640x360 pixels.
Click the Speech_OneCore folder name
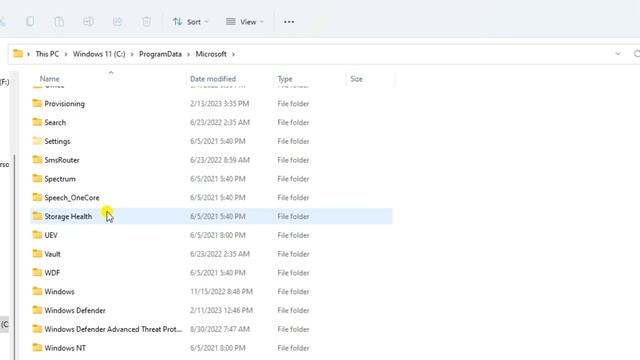(x=72, y=198)
